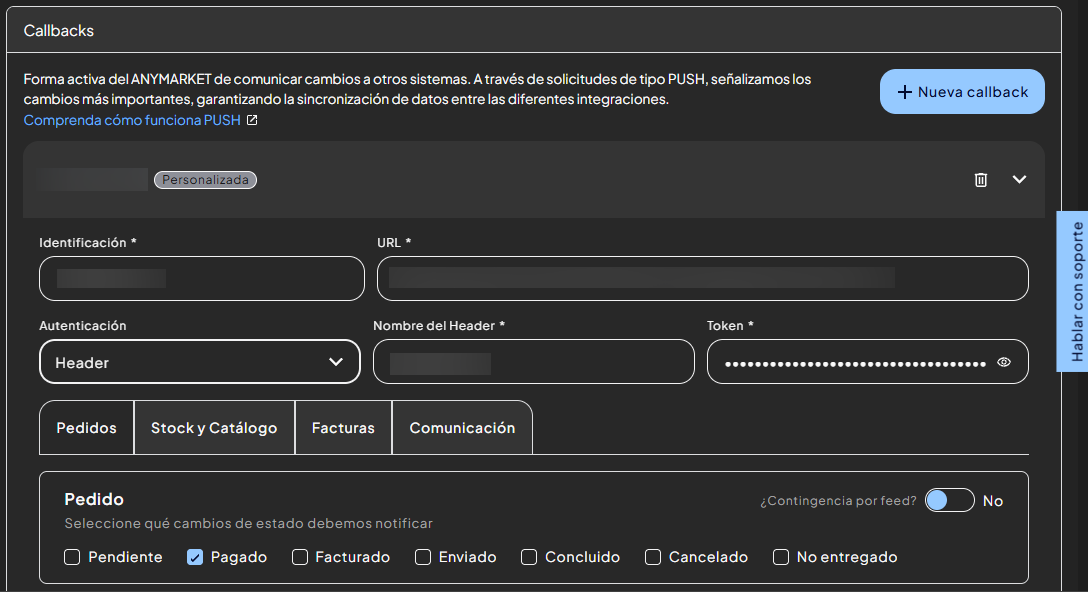Toggle Contingencia por feed switch

(x=949, y=500)
